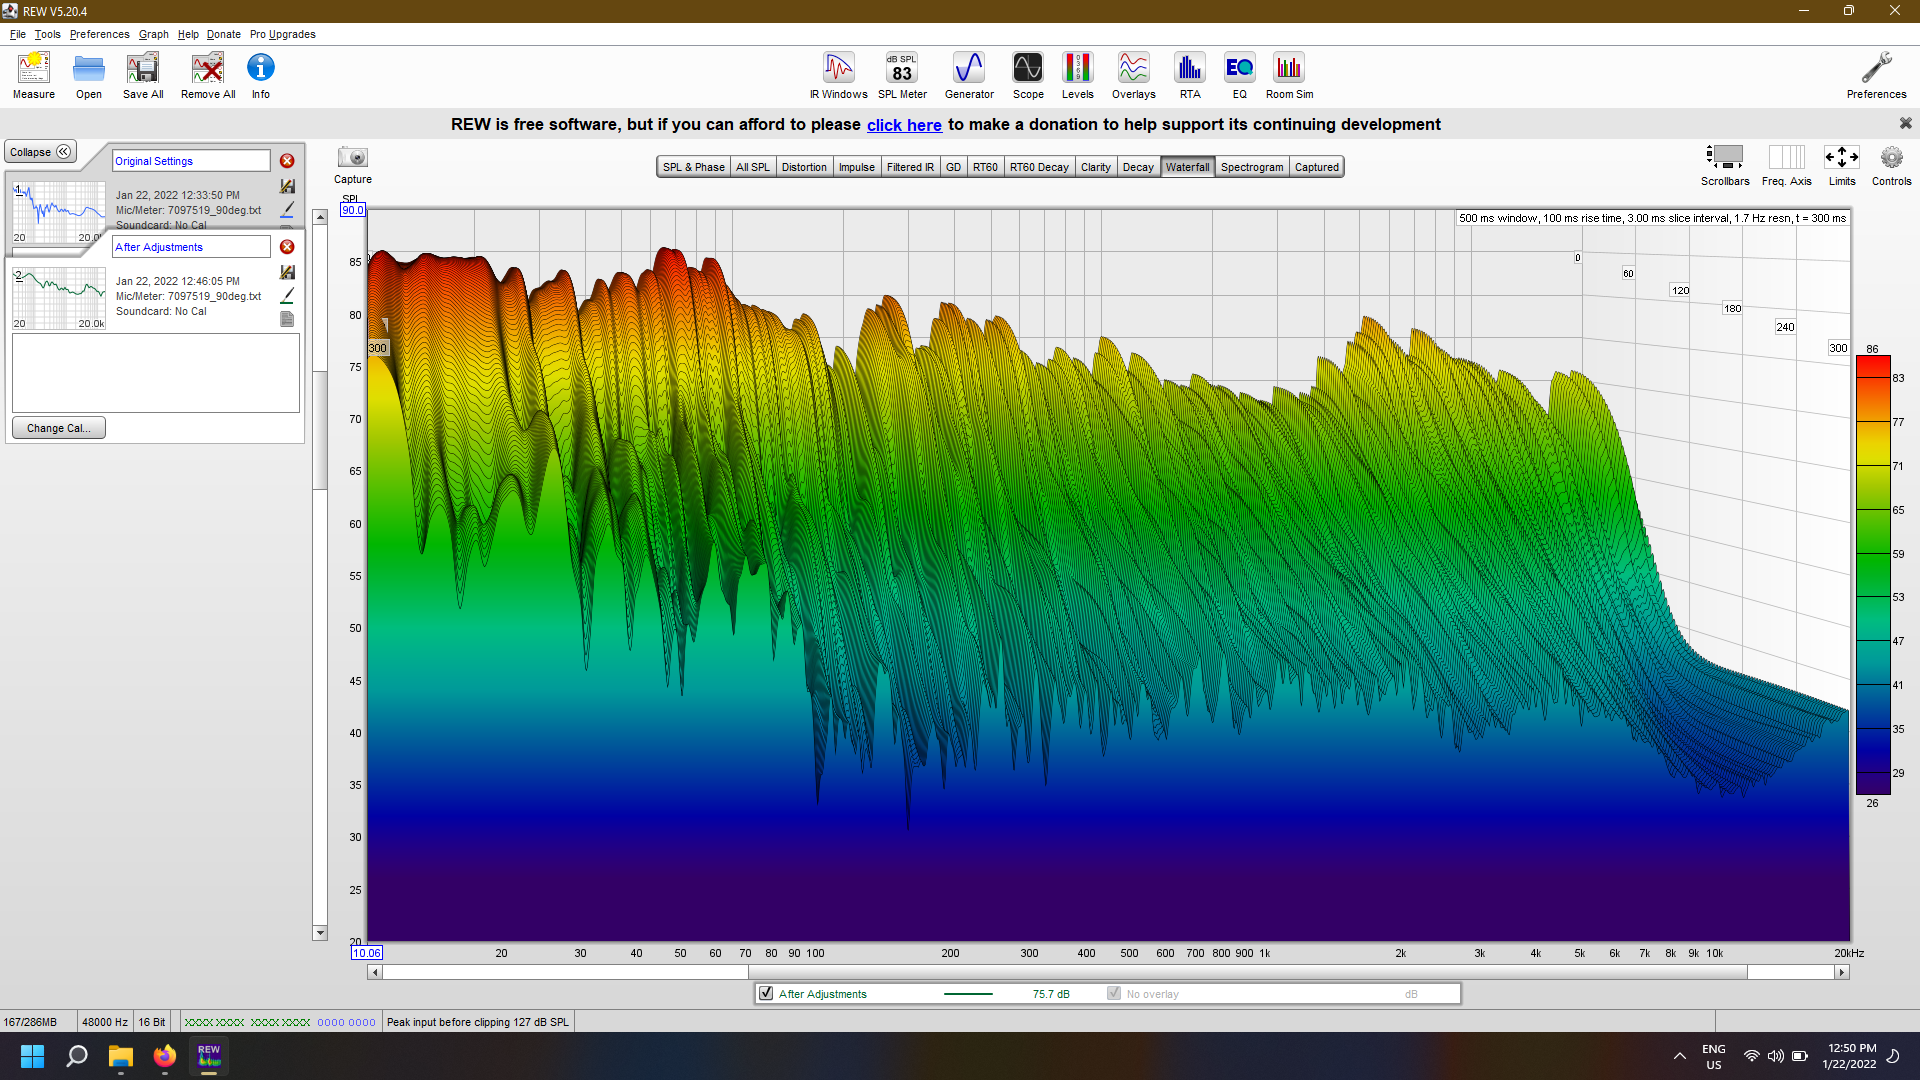Switch to the Clarity tab
Image resolution: width=1920 pixels, height=1080 pixels.
[1095, 167]
